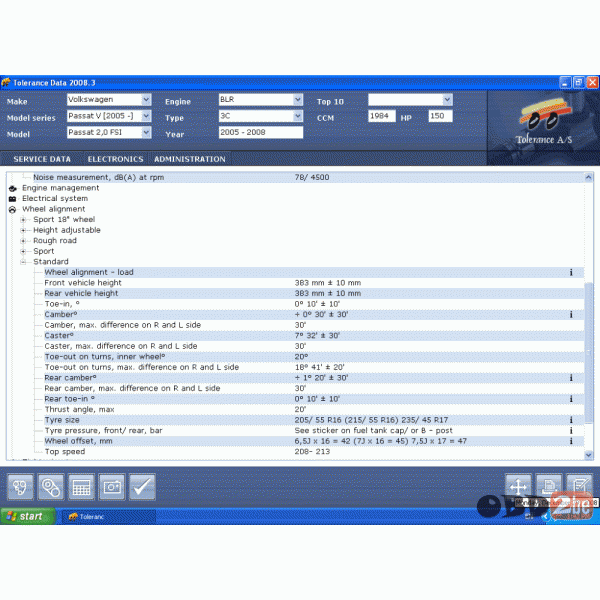Click the four-arrow move icon
This screenshot has width=600, height=600.
click(x=518, y=487)
